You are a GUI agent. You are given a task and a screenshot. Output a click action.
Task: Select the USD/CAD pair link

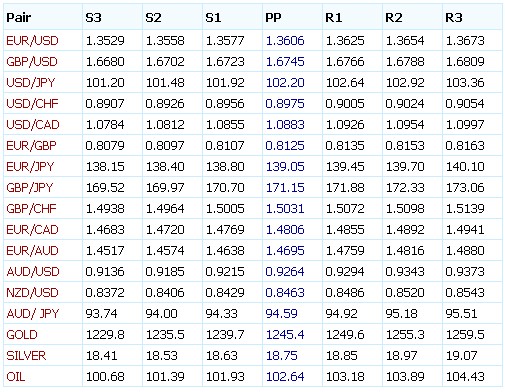[33, 125]
